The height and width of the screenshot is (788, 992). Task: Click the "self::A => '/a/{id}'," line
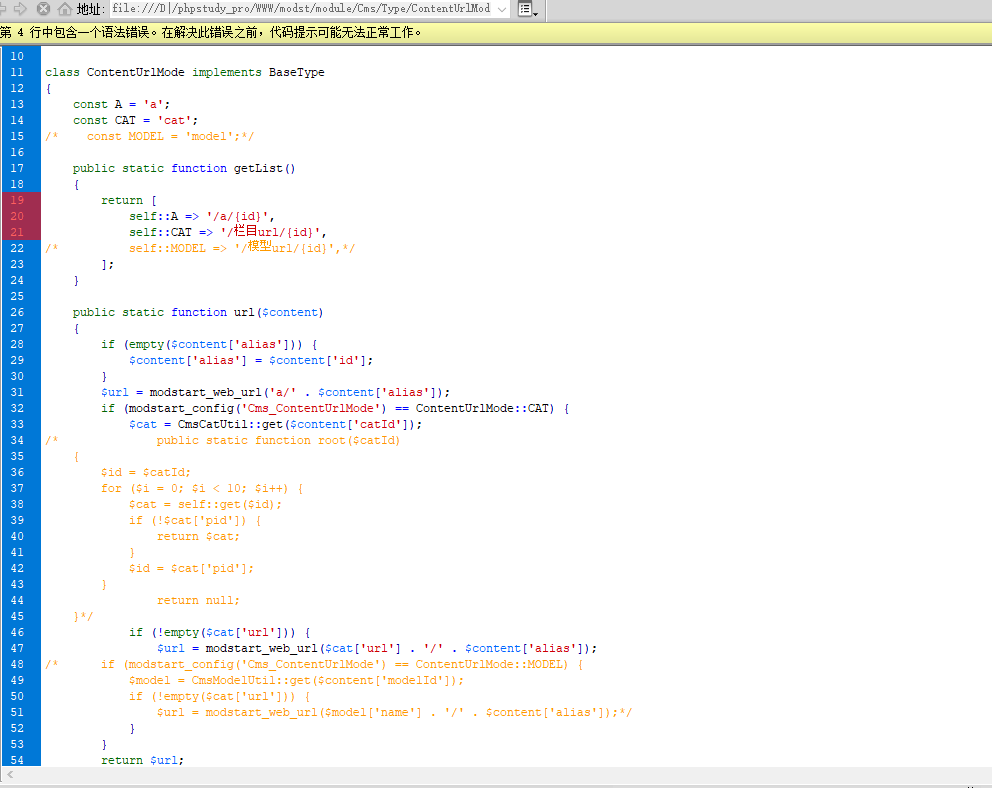tap(202, 216)
